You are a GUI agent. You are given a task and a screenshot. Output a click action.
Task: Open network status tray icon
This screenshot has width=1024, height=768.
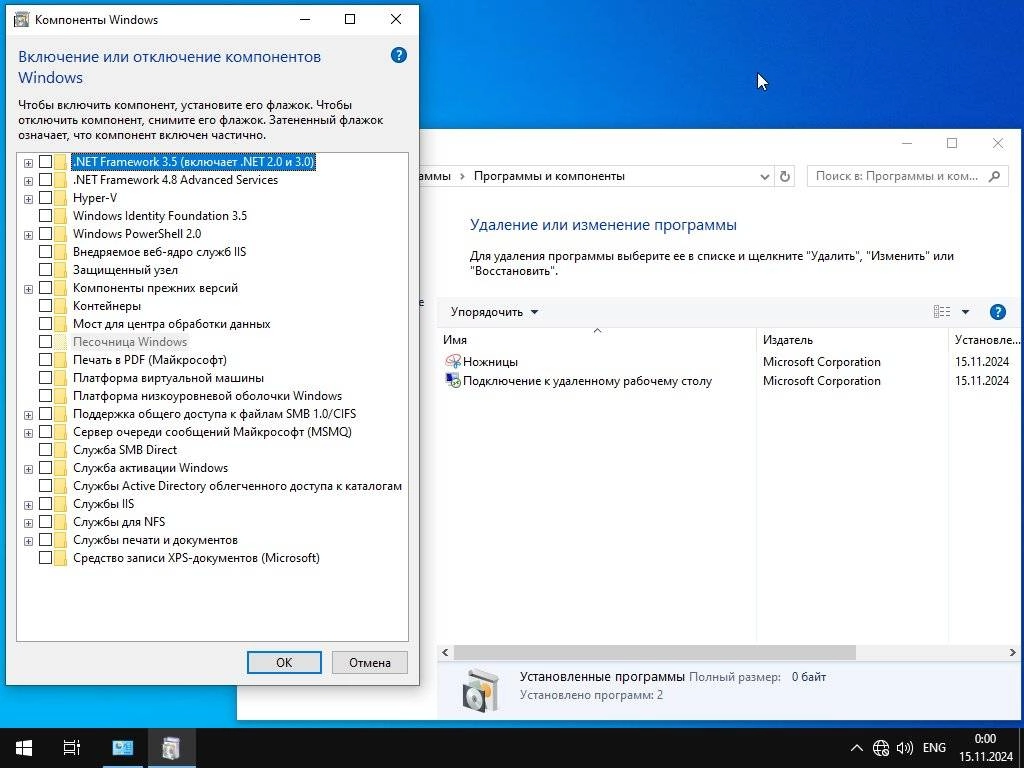(881, 748)
